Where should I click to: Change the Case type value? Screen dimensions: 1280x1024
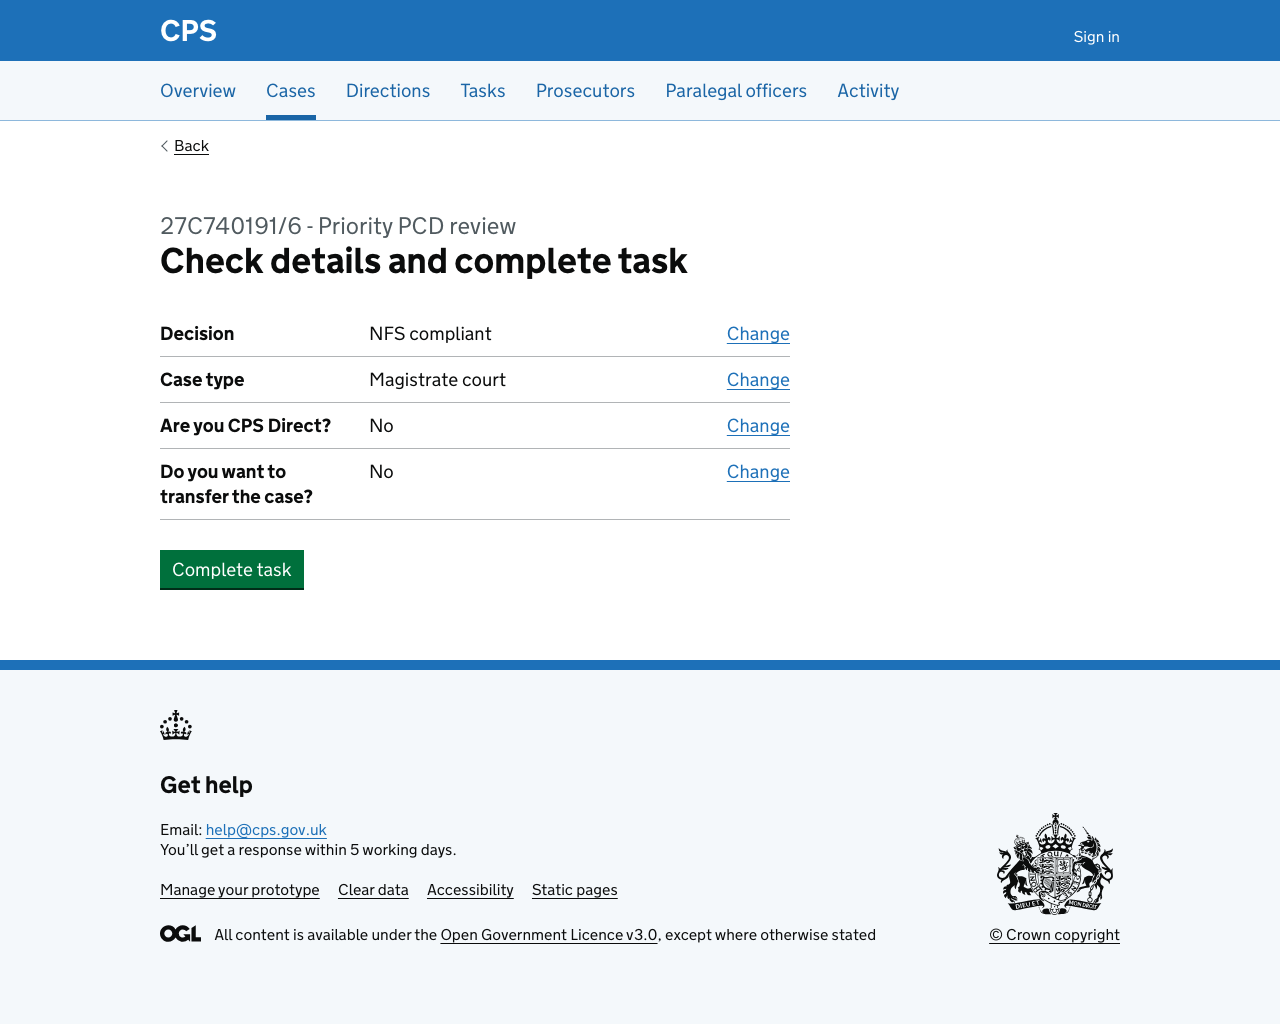point(758,378)
